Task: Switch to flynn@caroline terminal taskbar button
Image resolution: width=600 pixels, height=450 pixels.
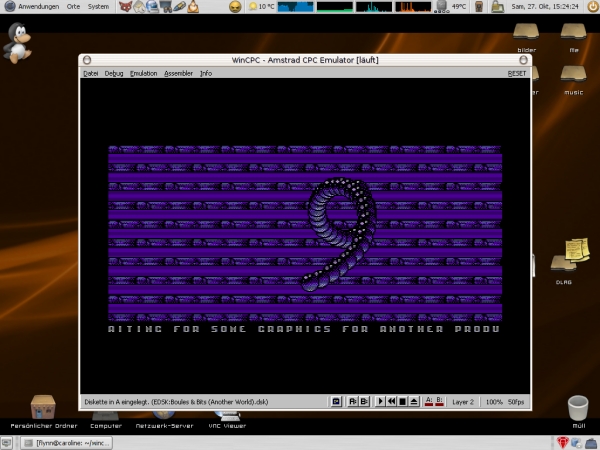Action: coord(66,443)
